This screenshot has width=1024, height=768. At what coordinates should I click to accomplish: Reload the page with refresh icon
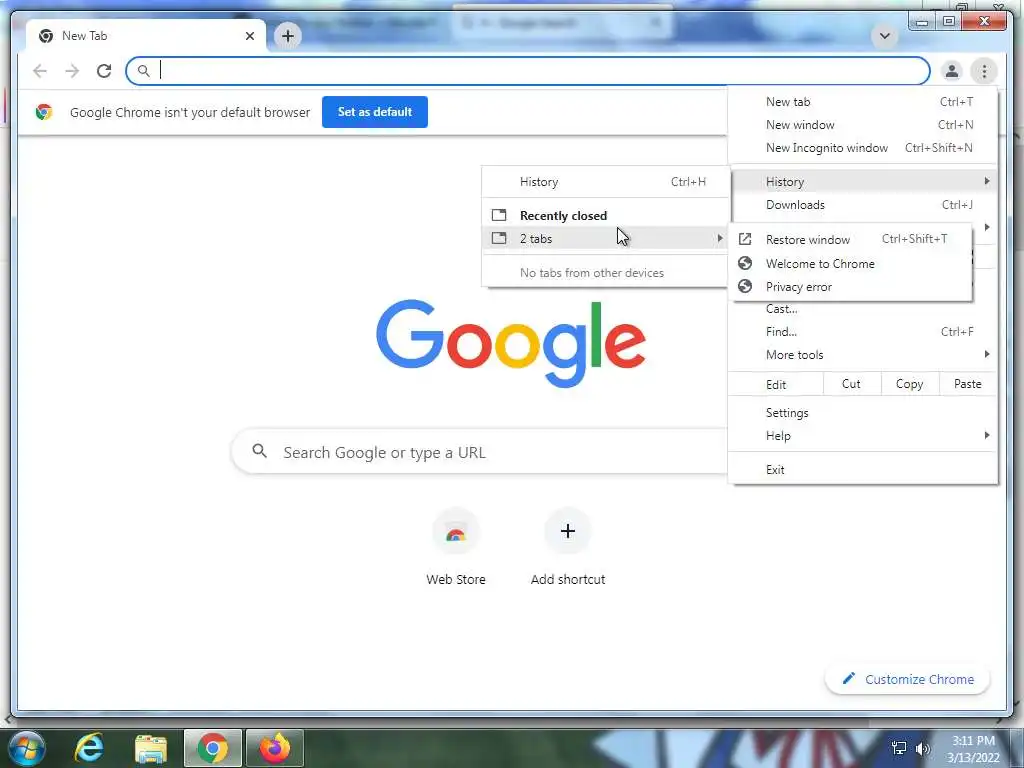pos(104,71)
